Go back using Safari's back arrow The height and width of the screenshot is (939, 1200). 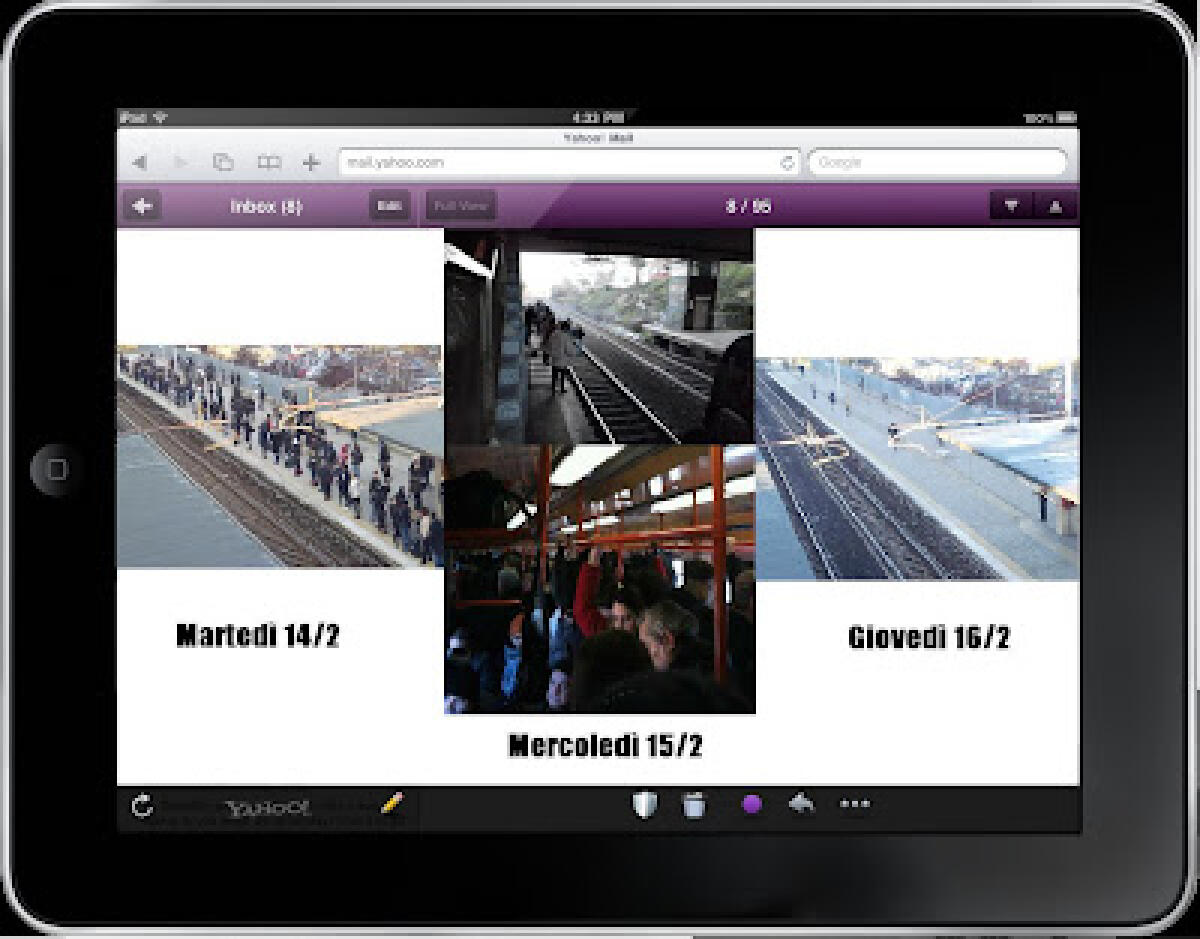140,163
